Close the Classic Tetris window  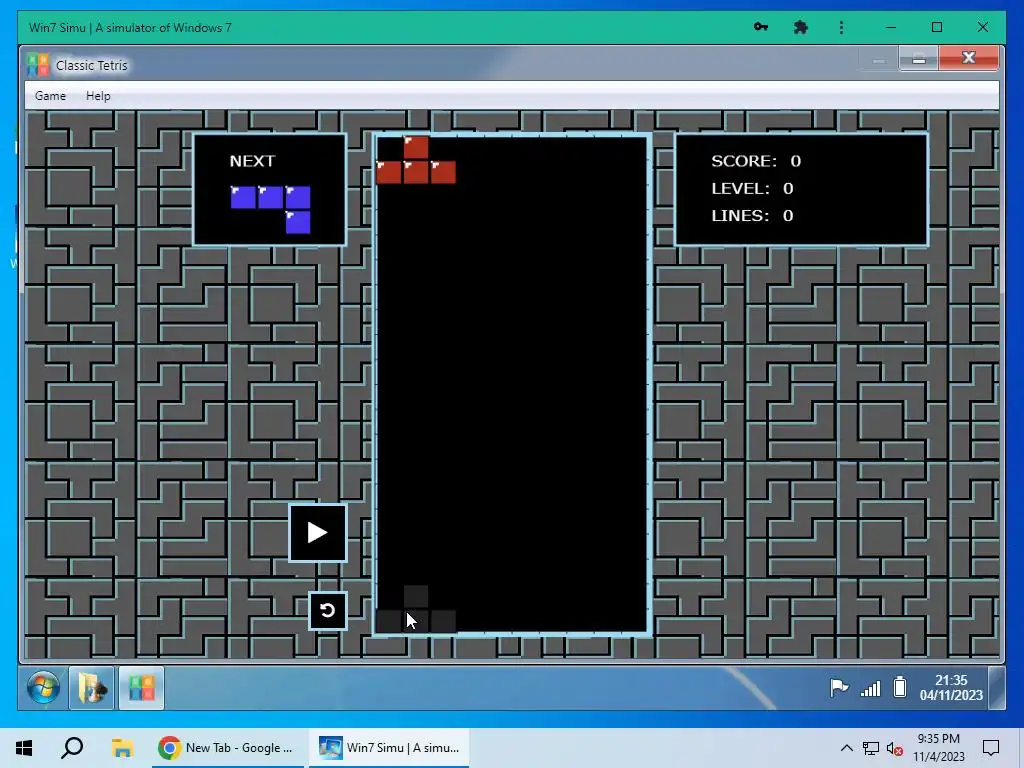click(x=968, y=58)
